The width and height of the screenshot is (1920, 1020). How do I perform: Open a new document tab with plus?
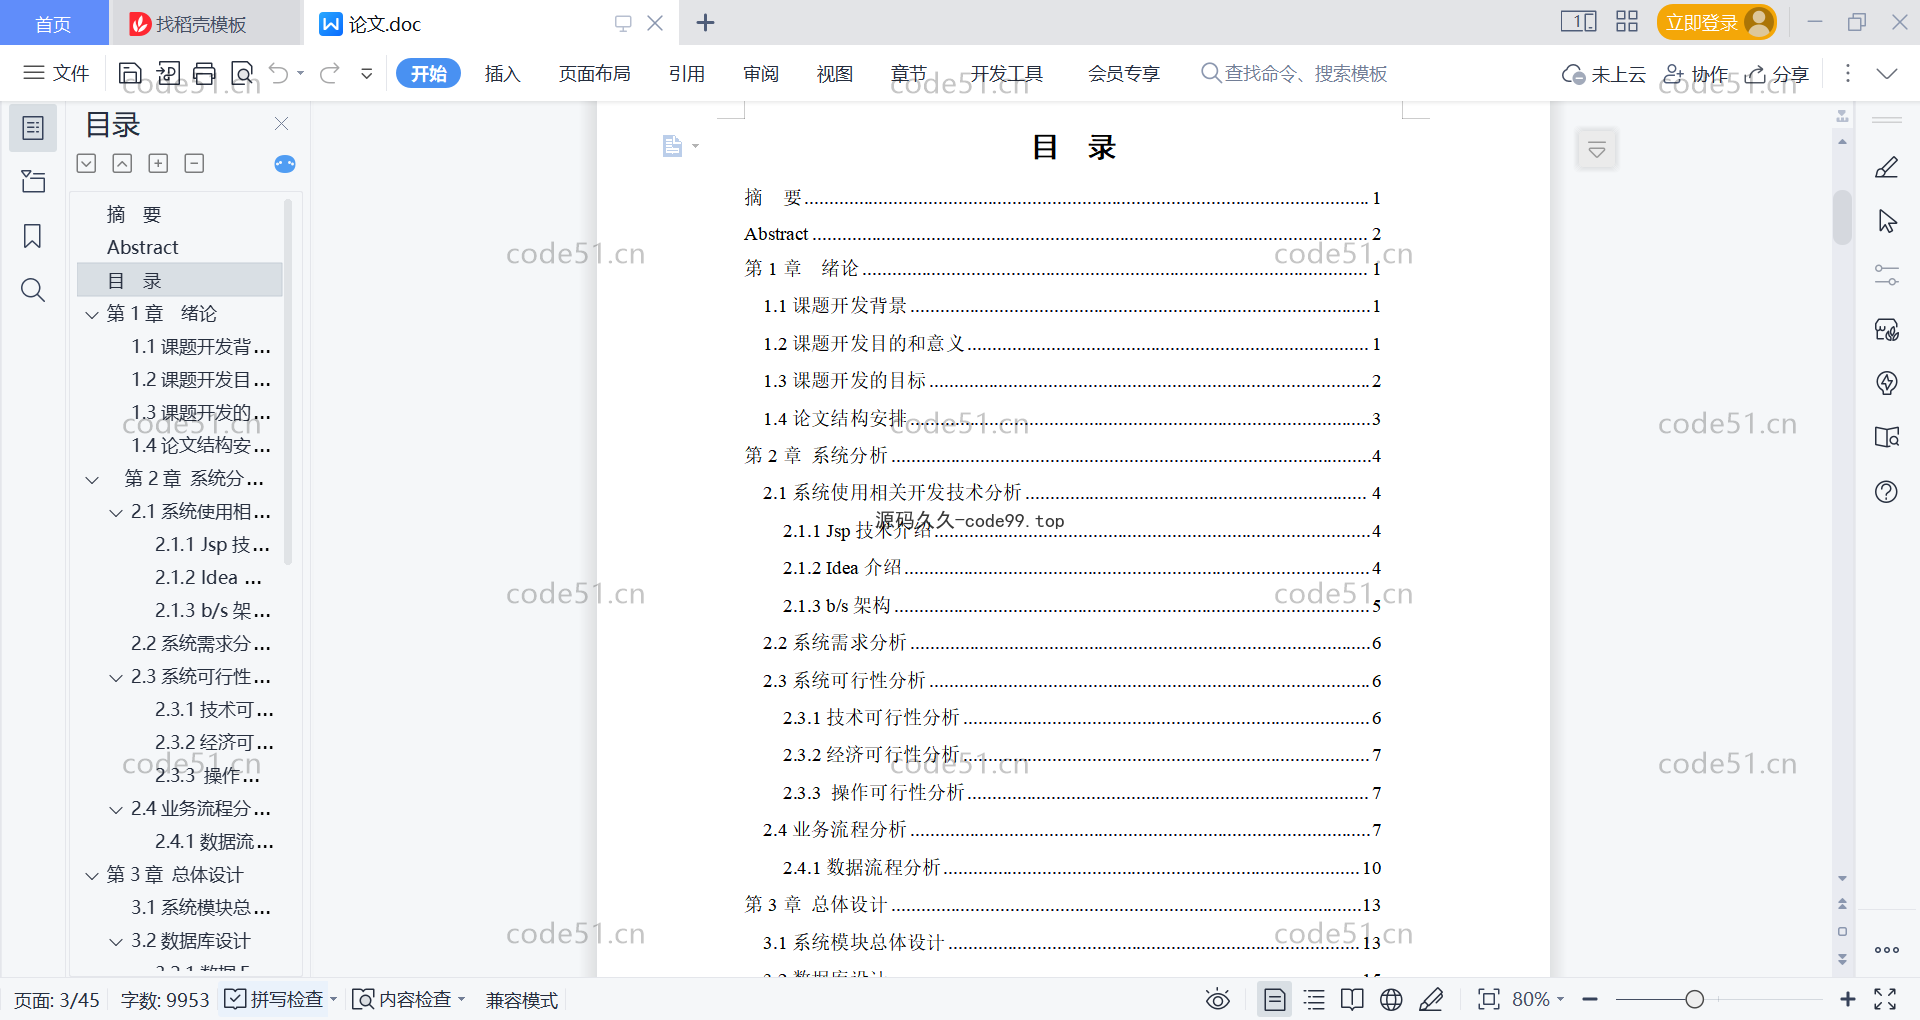point(705,22)
